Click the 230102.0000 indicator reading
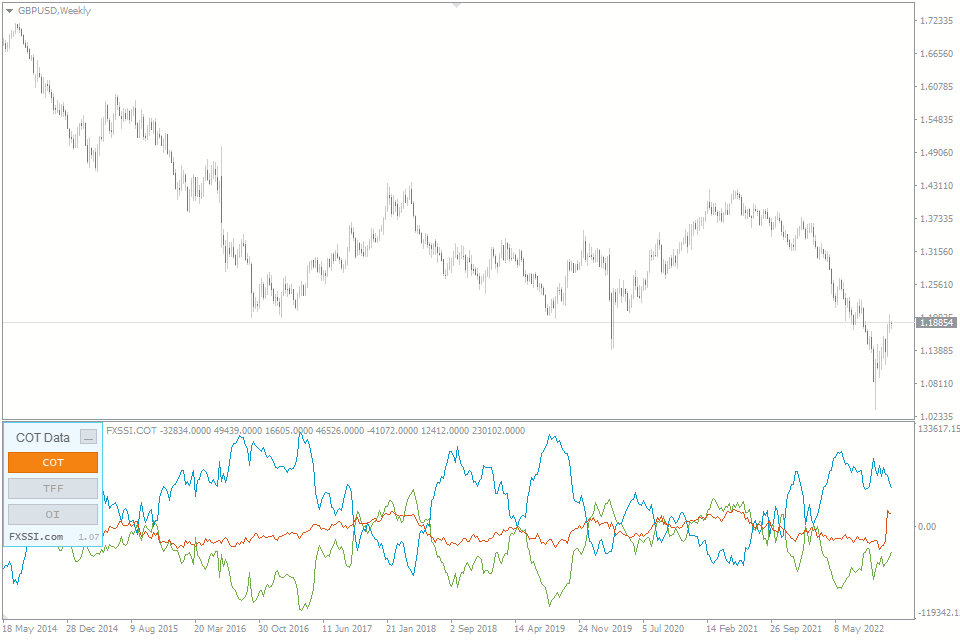The width and height of the screenshot is (960, 640). [497, 430]
